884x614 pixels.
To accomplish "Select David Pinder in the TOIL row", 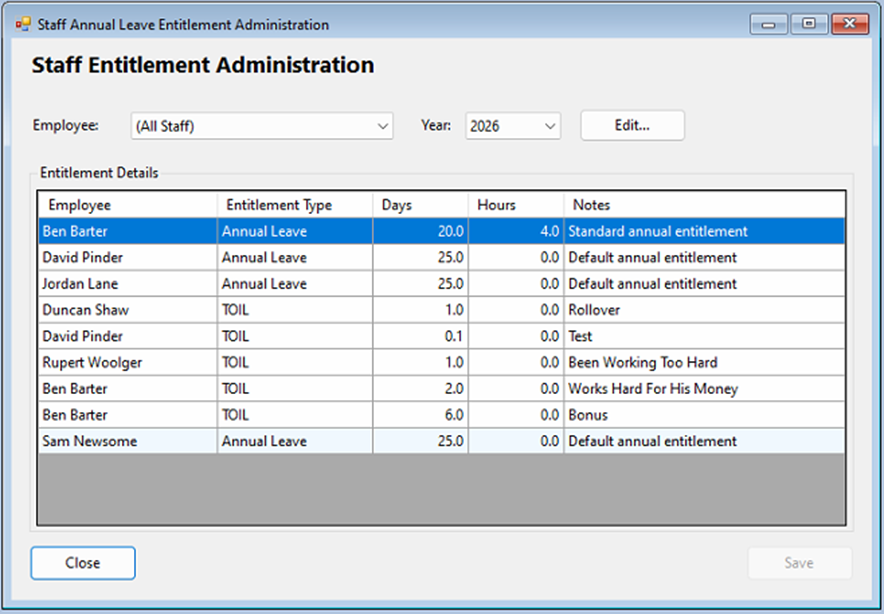I will pyautogui.click(x=127, y=336).
